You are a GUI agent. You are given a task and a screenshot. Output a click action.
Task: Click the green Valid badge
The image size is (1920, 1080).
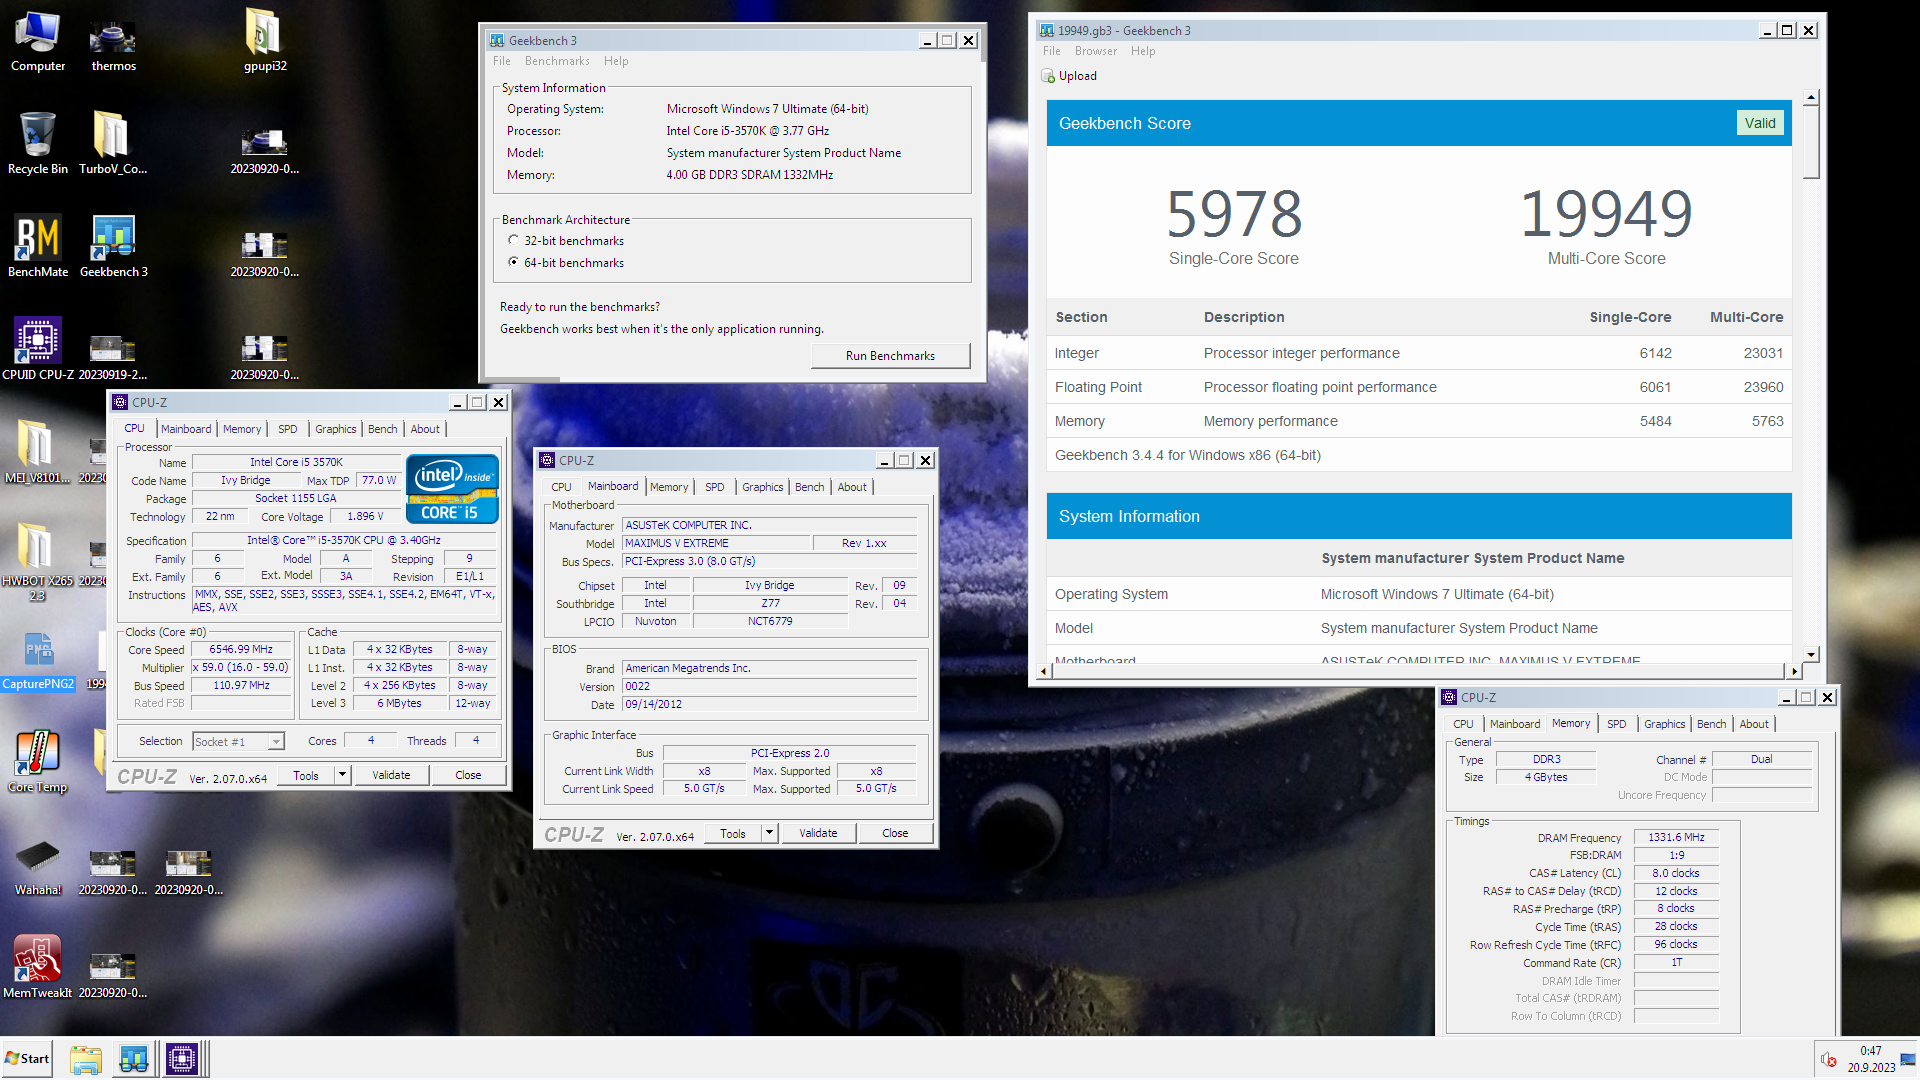(x=1760, y=123)
